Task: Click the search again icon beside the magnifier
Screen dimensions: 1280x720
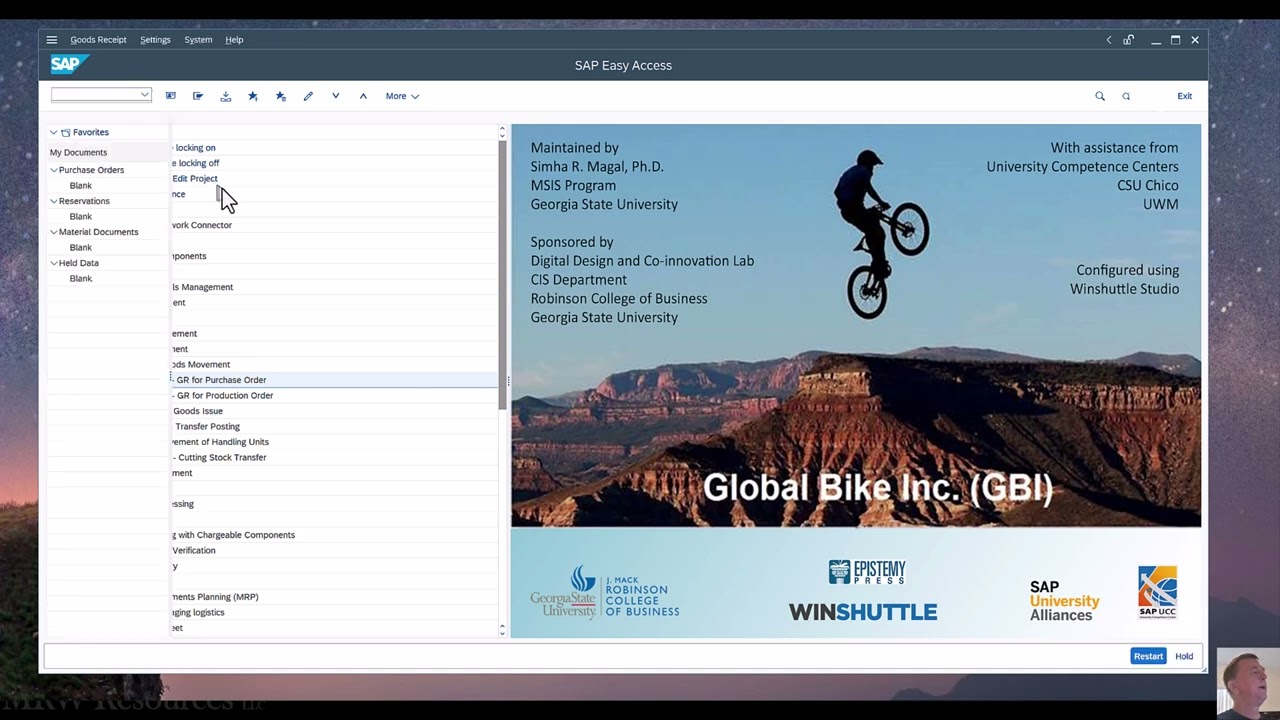Action: point(1126,96)
